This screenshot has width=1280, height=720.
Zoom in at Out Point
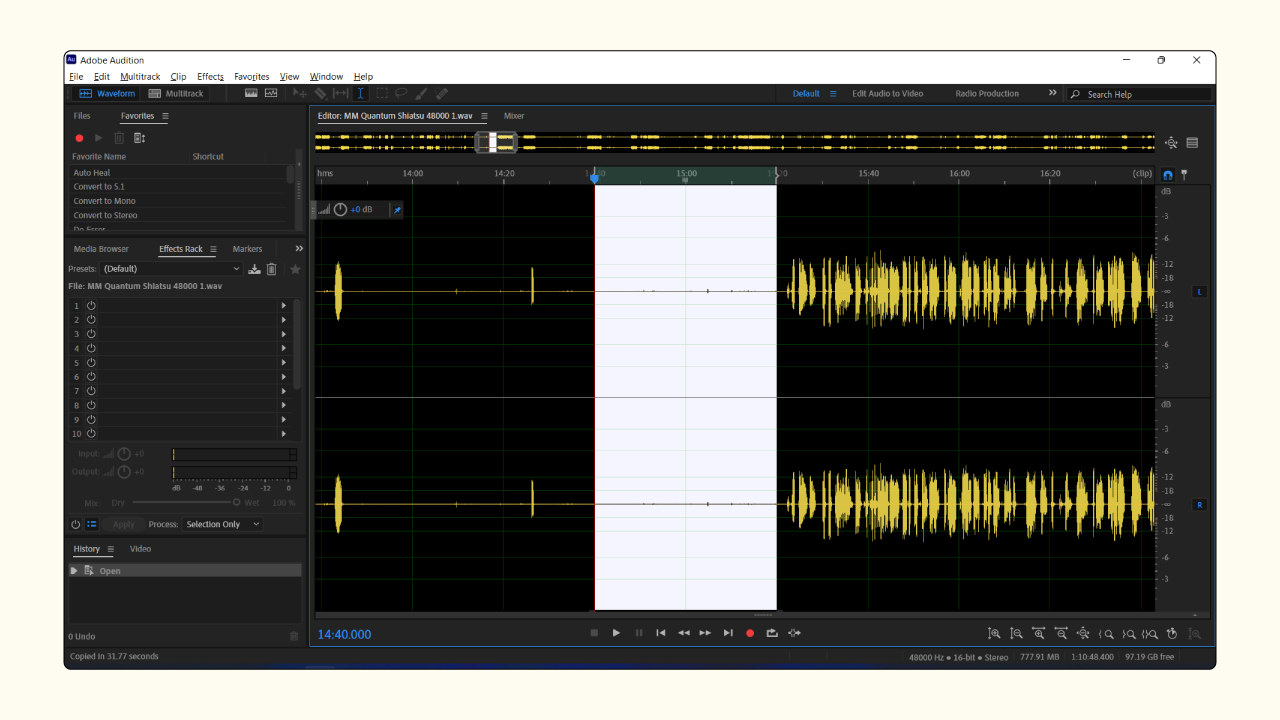pyautogui.click(x=1128, y=633)
